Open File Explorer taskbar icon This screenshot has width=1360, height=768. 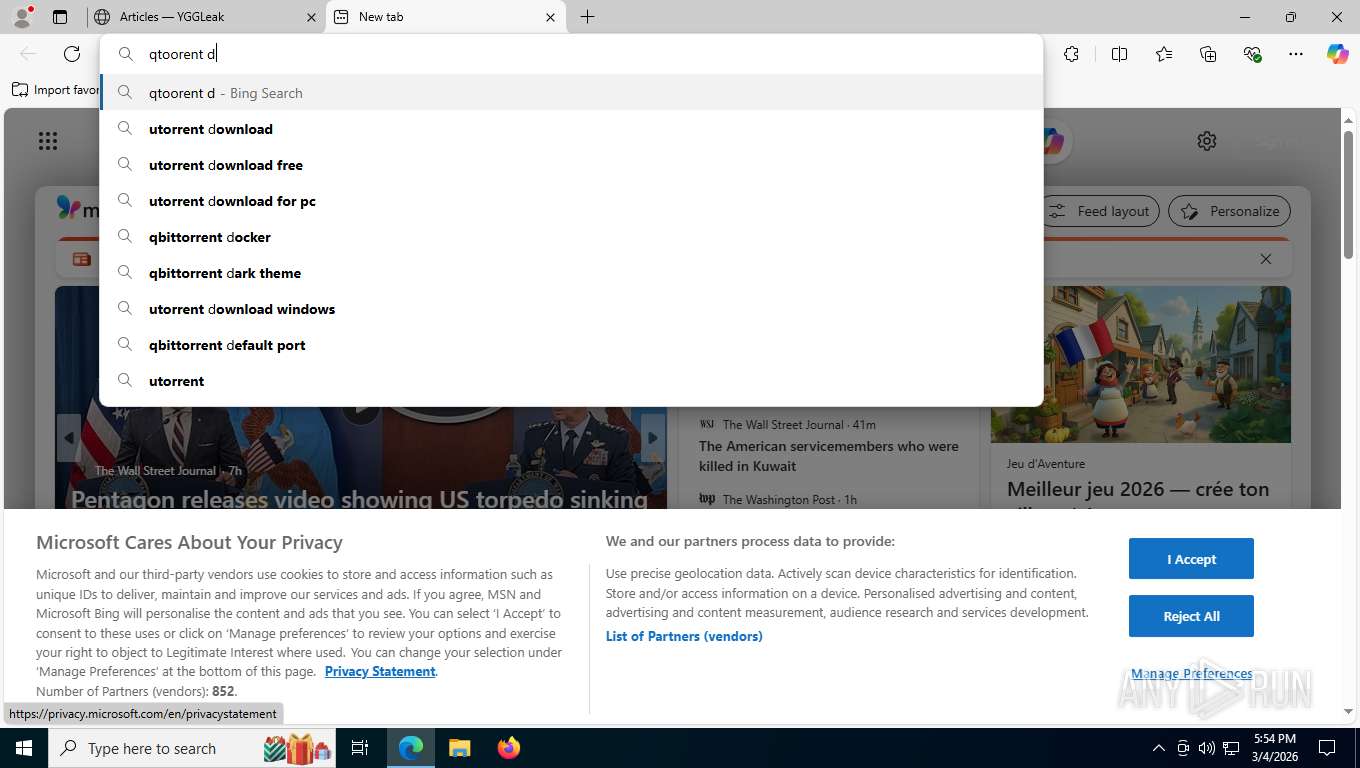tap(459, 748)
